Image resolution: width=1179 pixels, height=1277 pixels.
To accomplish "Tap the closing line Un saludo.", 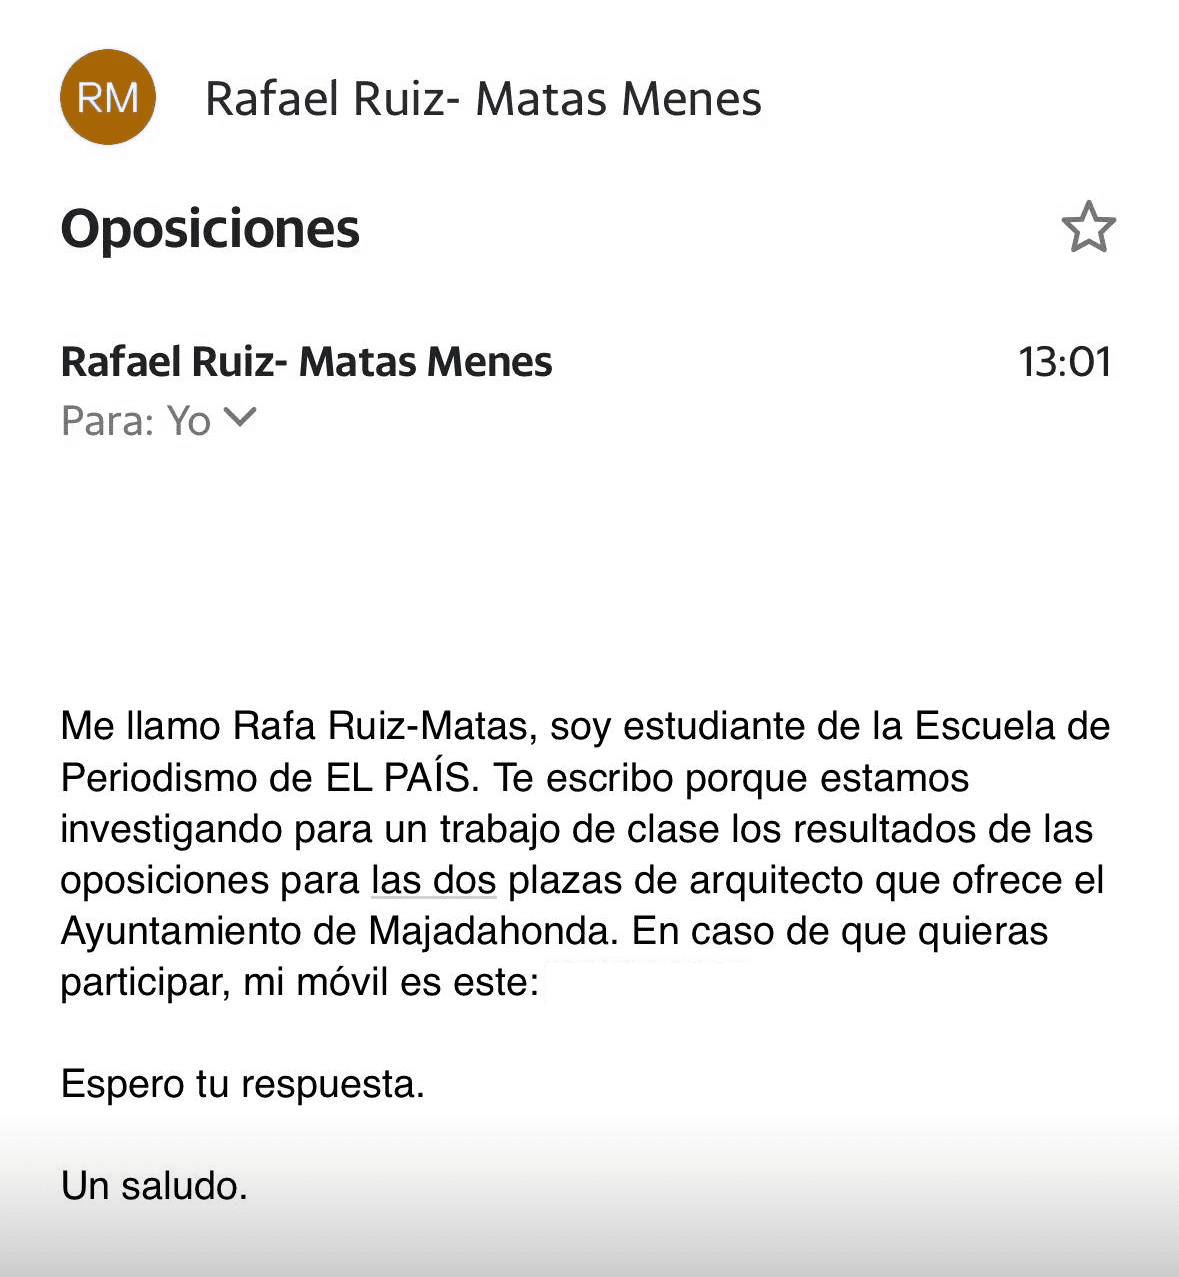I will pos(154,1186).
